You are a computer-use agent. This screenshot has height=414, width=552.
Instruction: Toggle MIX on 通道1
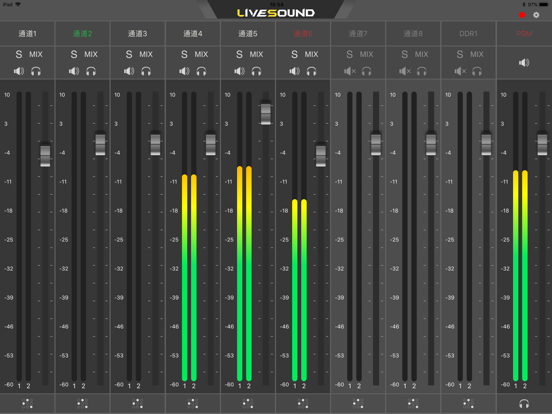click(36, 54)
